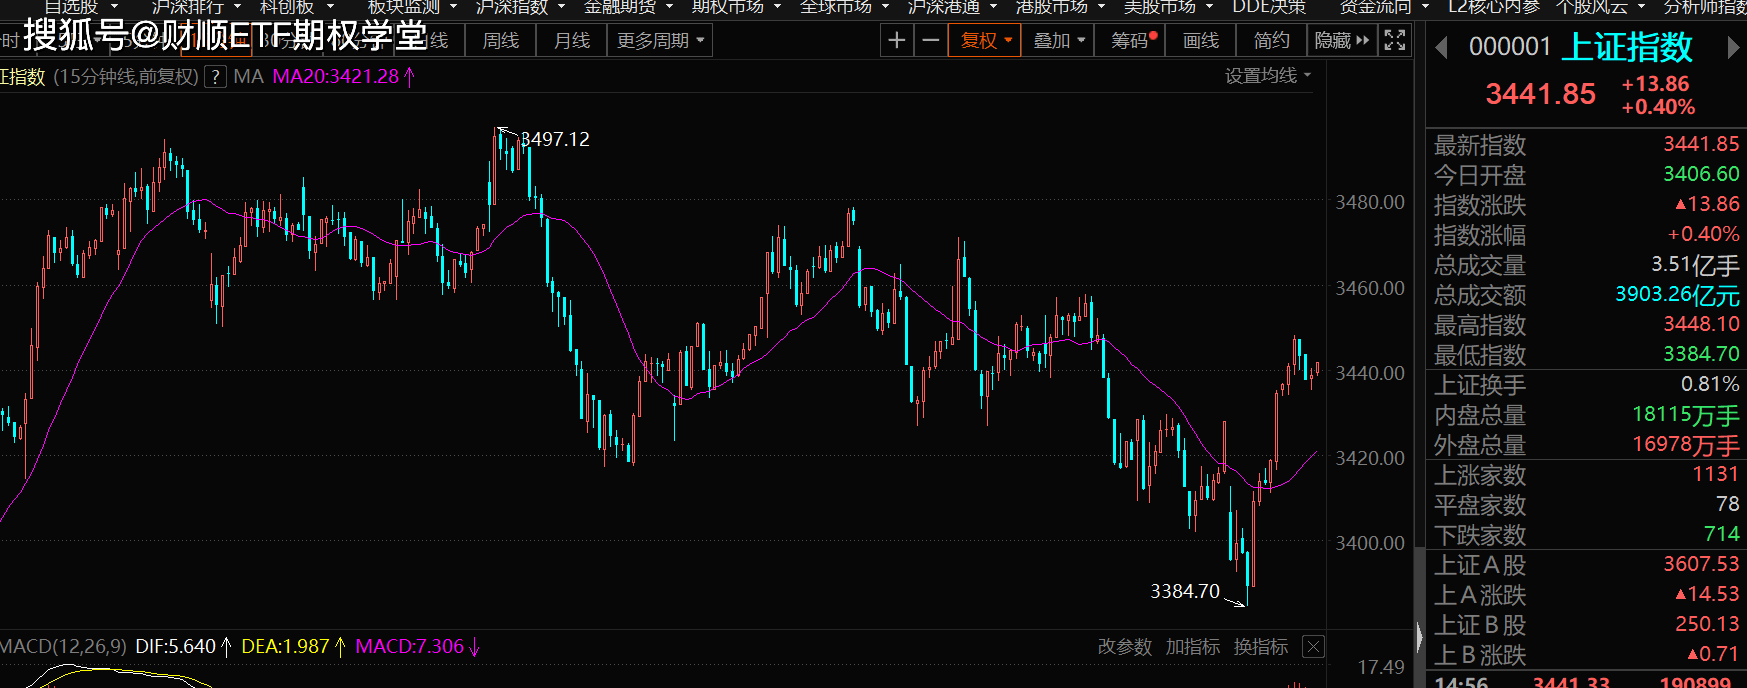Switch to 简约 simple mode
Image resolution: width=1747 pixels, height=688 pixels.
(x=1272, y=40)
